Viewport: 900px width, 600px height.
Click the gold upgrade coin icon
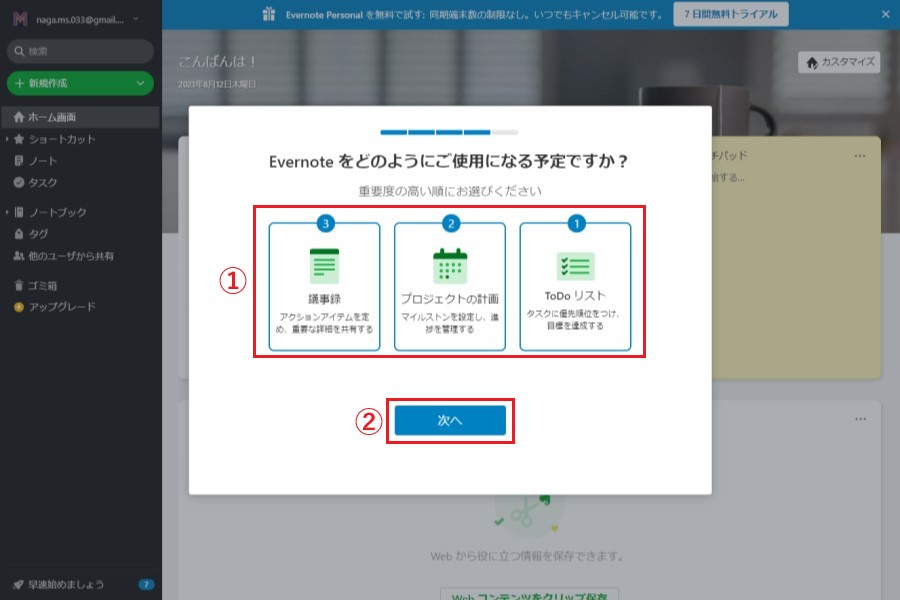coord(19,307)
